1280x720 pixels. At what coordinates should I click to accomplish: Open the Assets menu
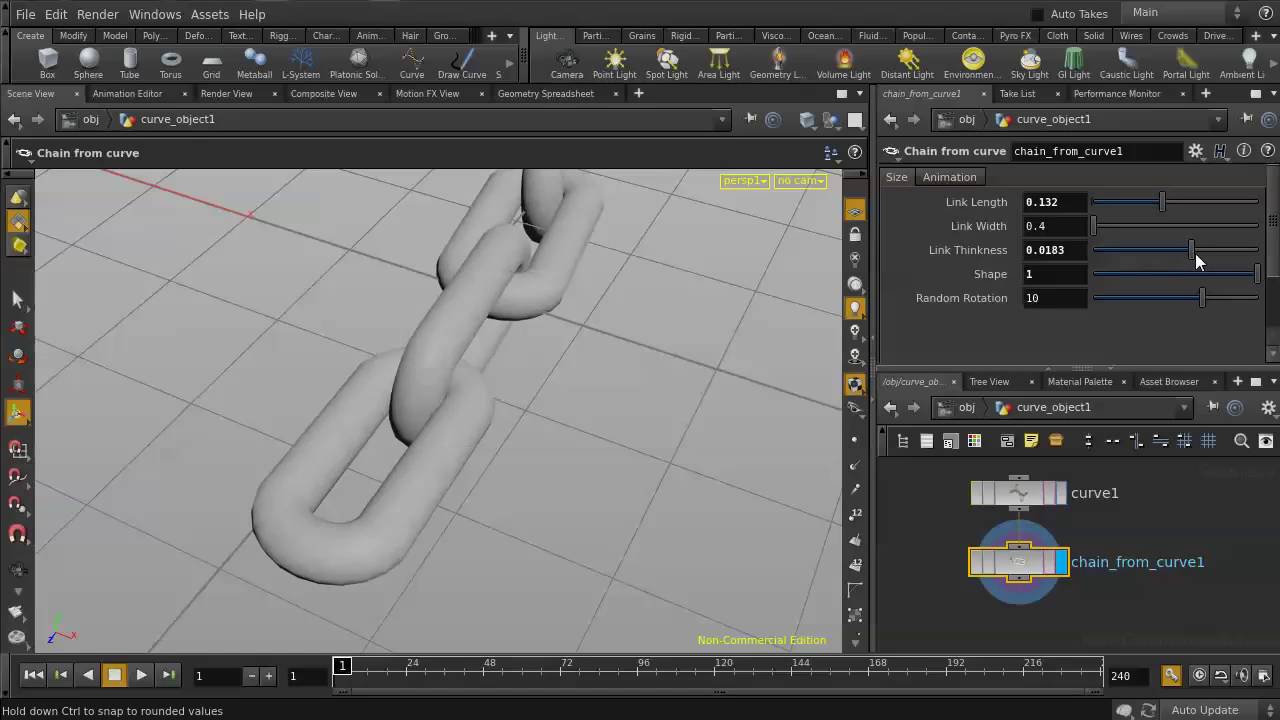coord(210,14)
